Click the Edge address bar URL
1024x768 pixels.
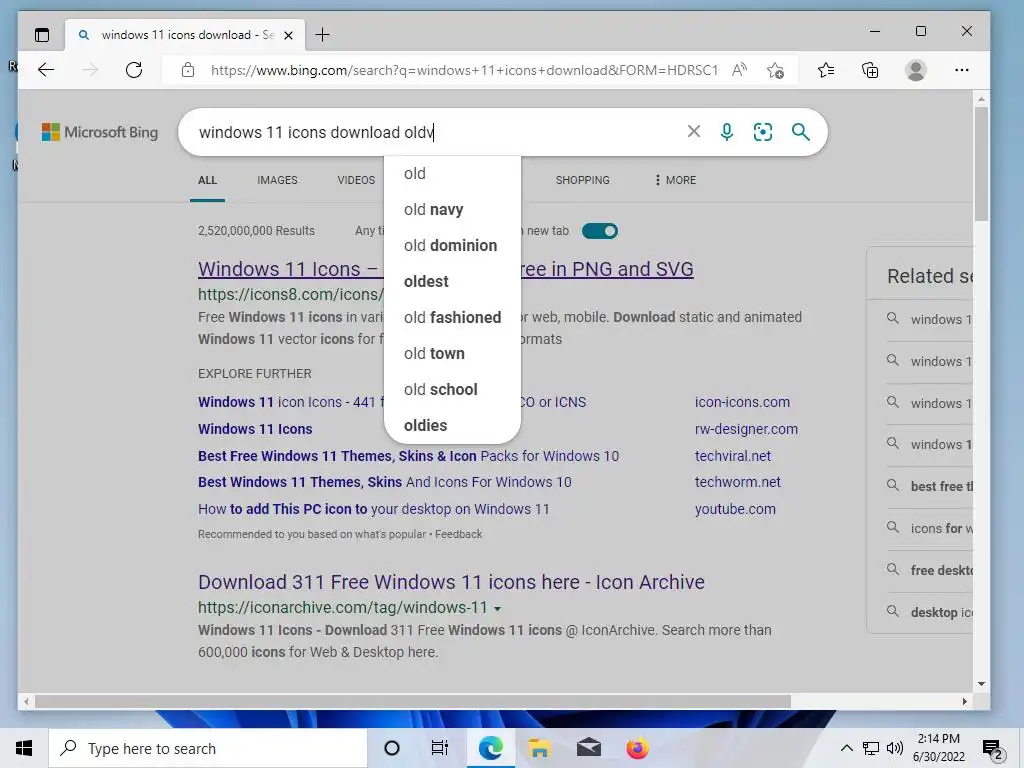click(464, 70)
